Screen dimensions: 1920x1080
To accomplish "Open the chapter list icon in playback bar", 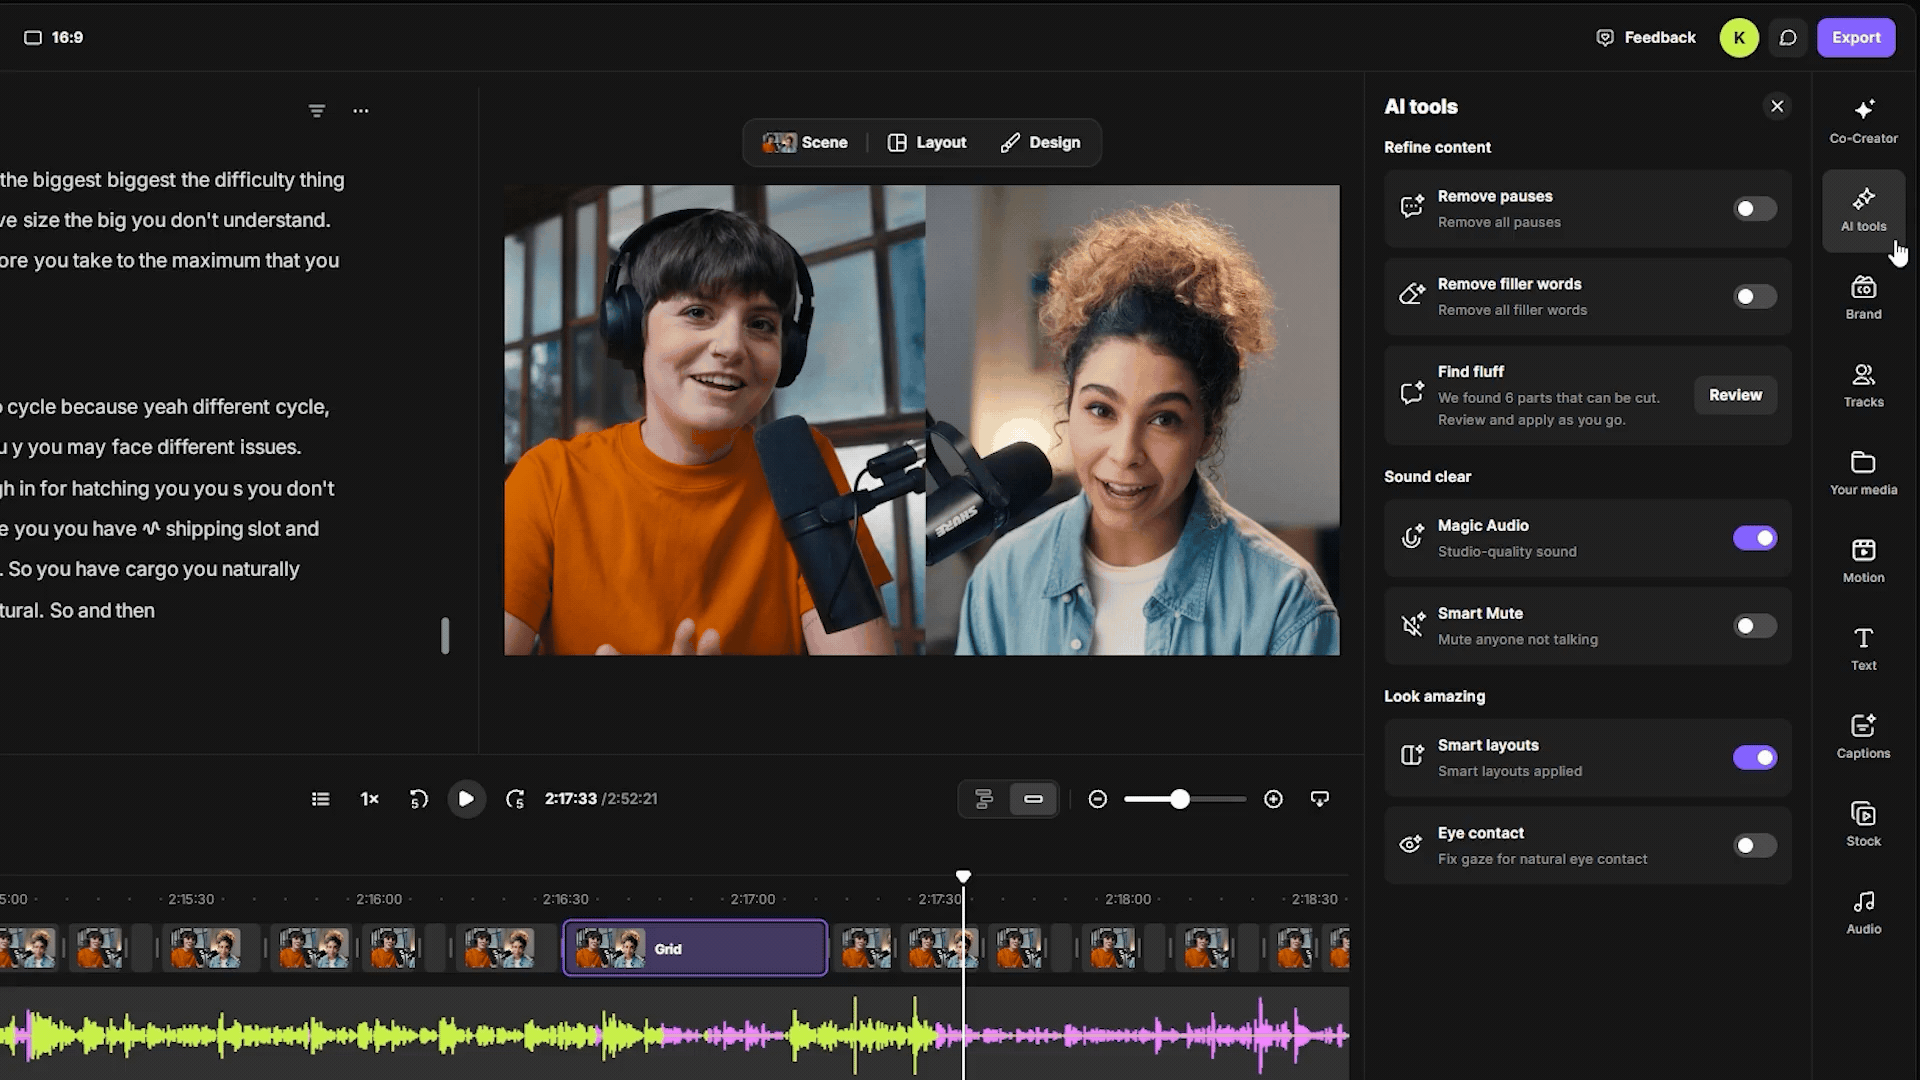I will 320,799.
